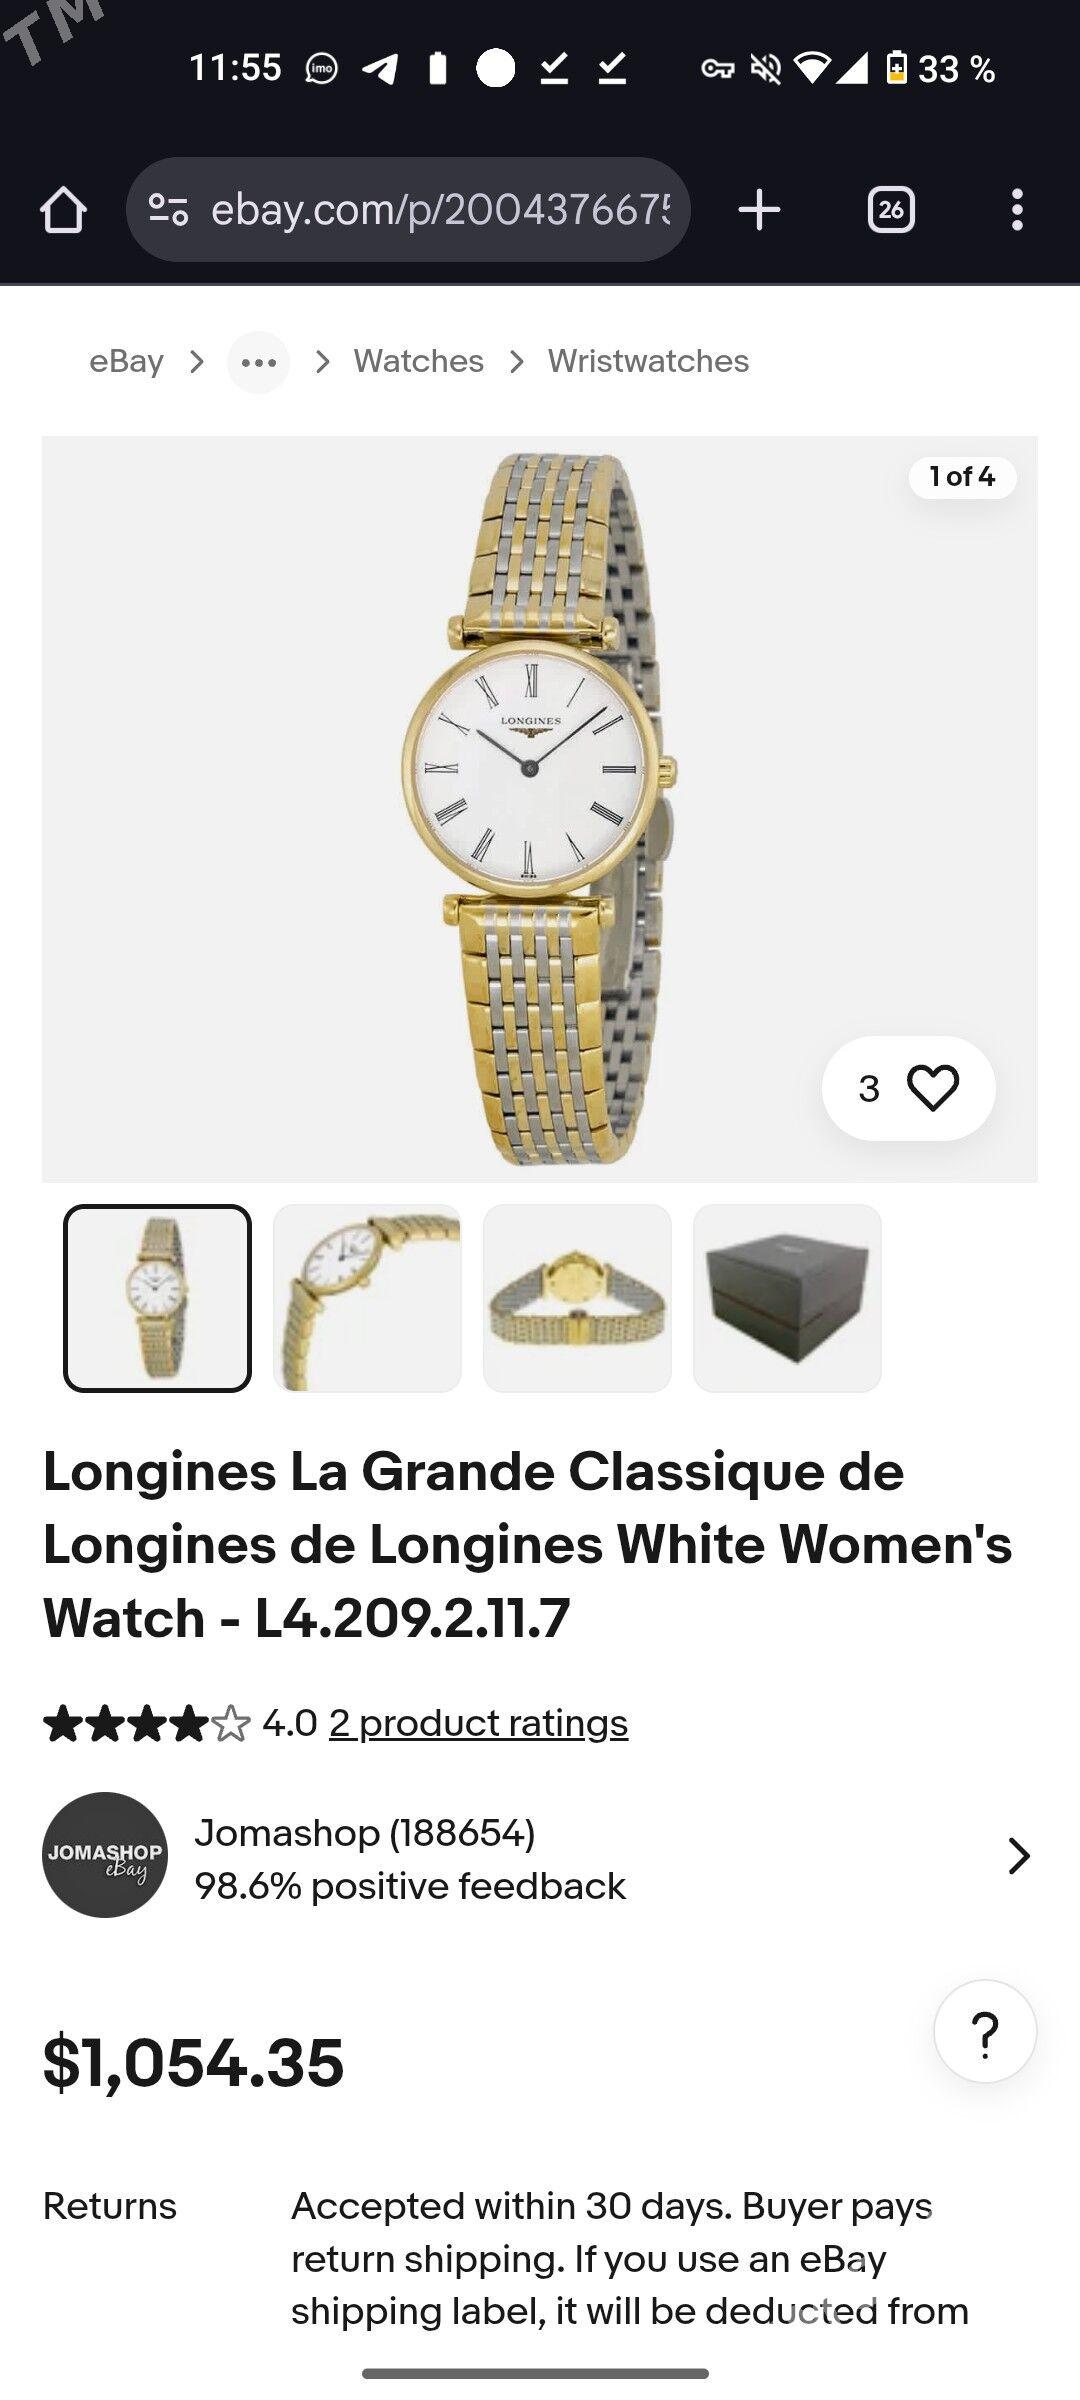Screen dimensions: 1080x2400
Task: Tap the main Longines watch image
Action: (x=540, y=809)
